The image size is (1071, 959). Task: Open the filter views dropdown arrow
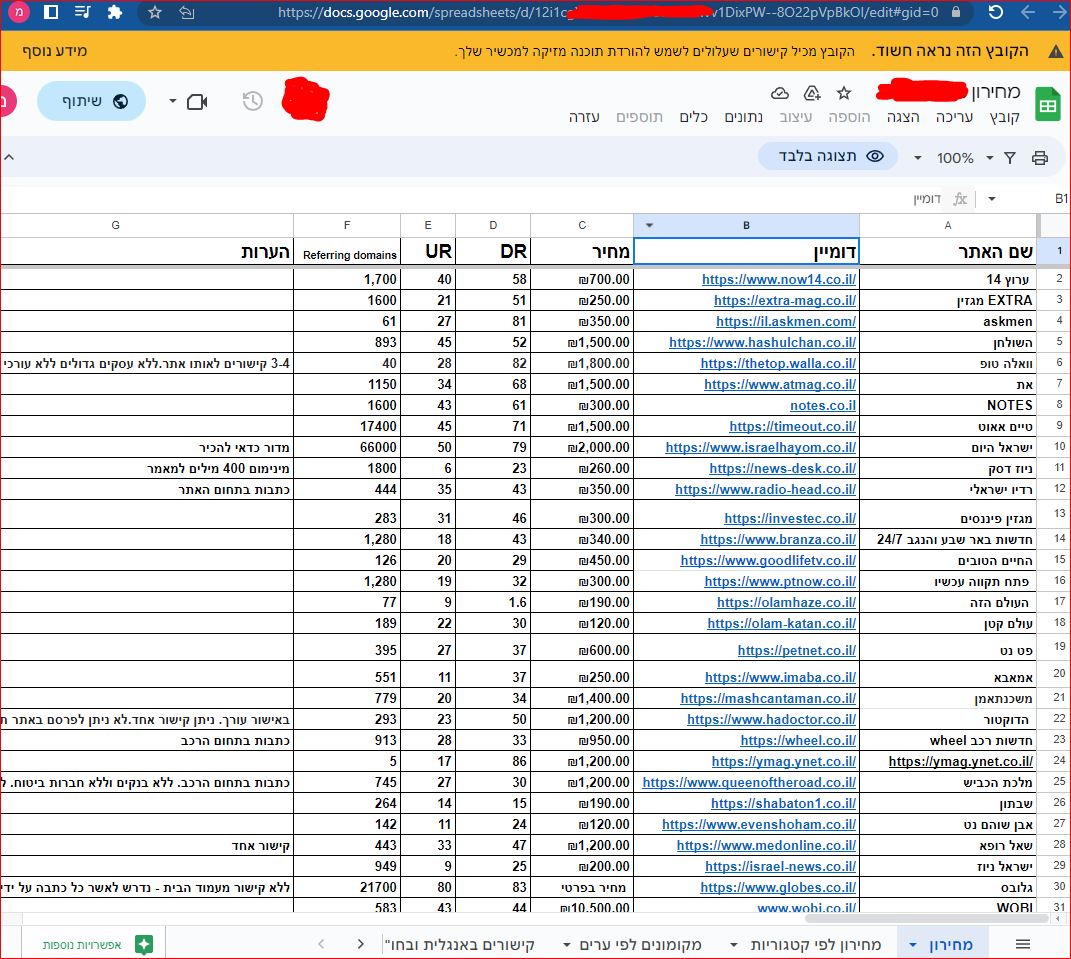pyautogui.click(x=989, y=158)
